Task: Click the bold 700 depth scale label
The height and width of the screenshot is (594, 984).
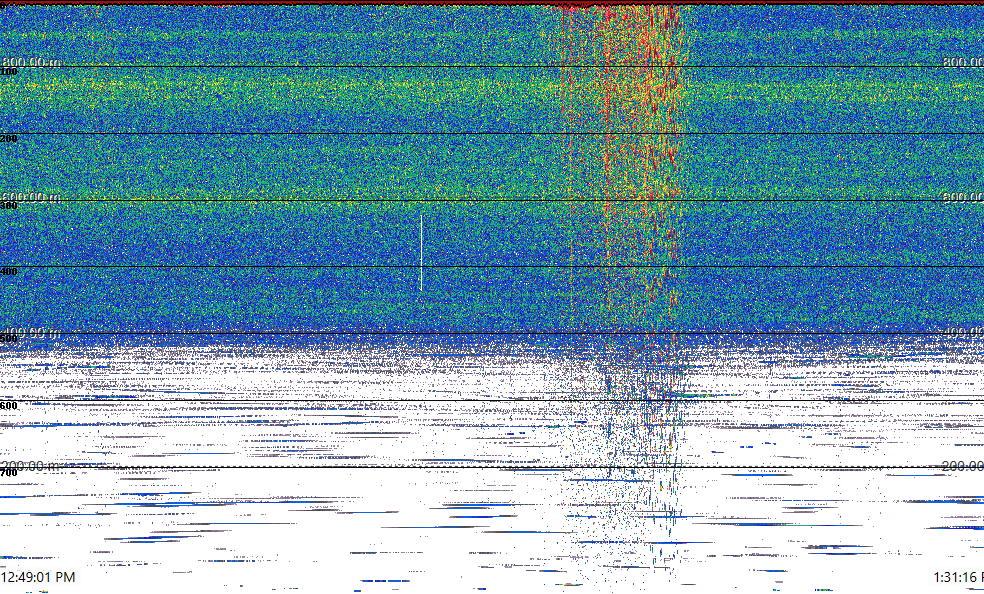Action: [x=9, y=473]
